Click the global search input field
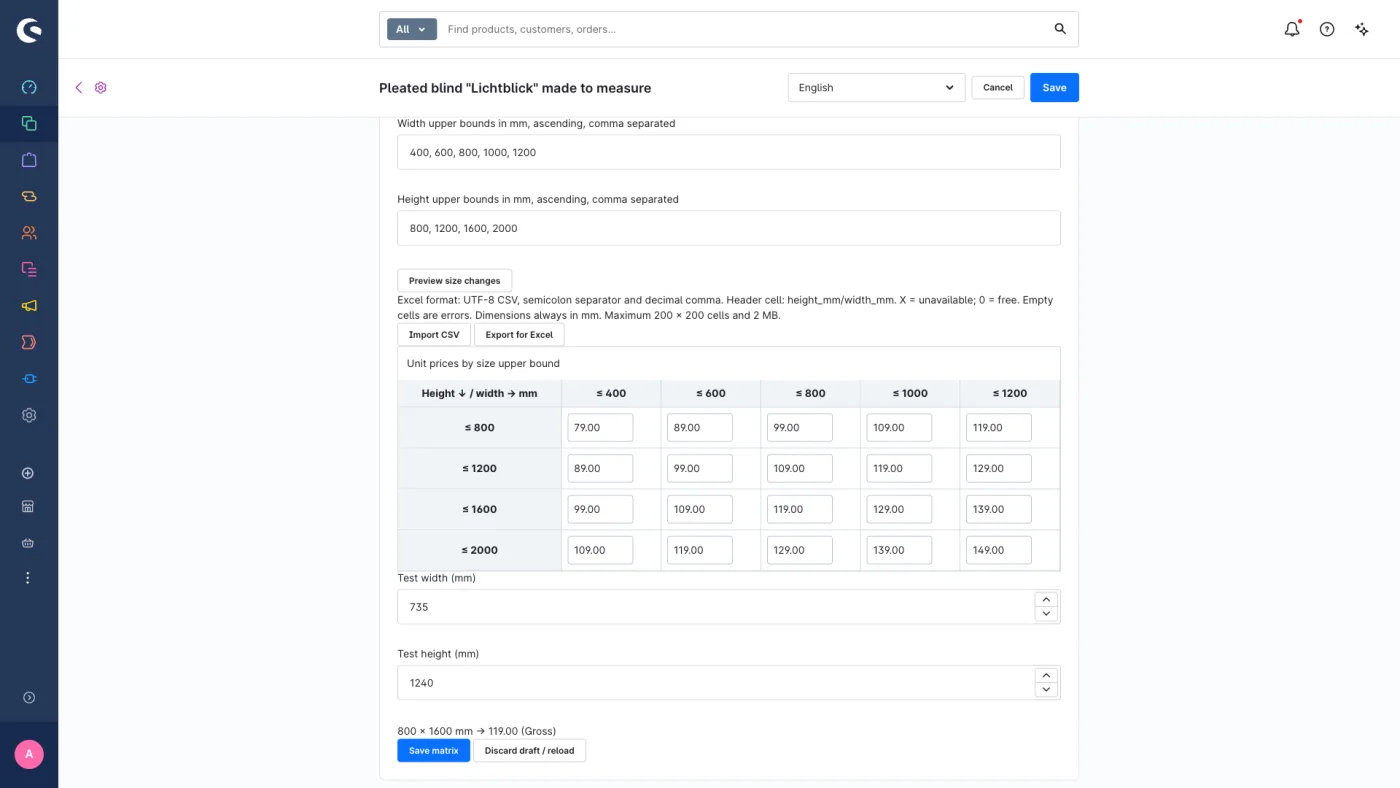 745,29
